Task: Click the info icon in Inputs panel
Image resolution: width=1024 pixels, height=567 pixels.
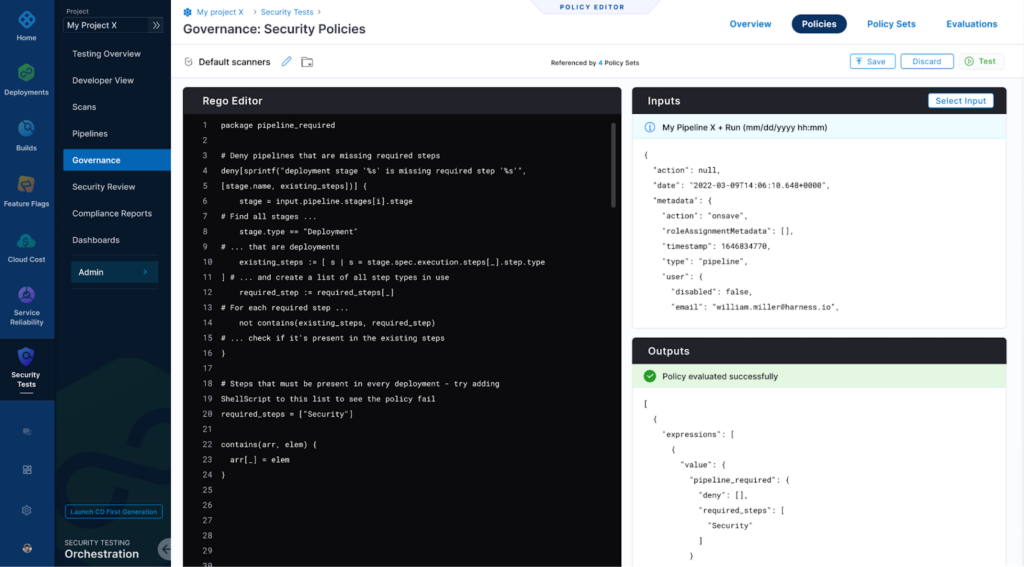Action: (x=650, y=127)
